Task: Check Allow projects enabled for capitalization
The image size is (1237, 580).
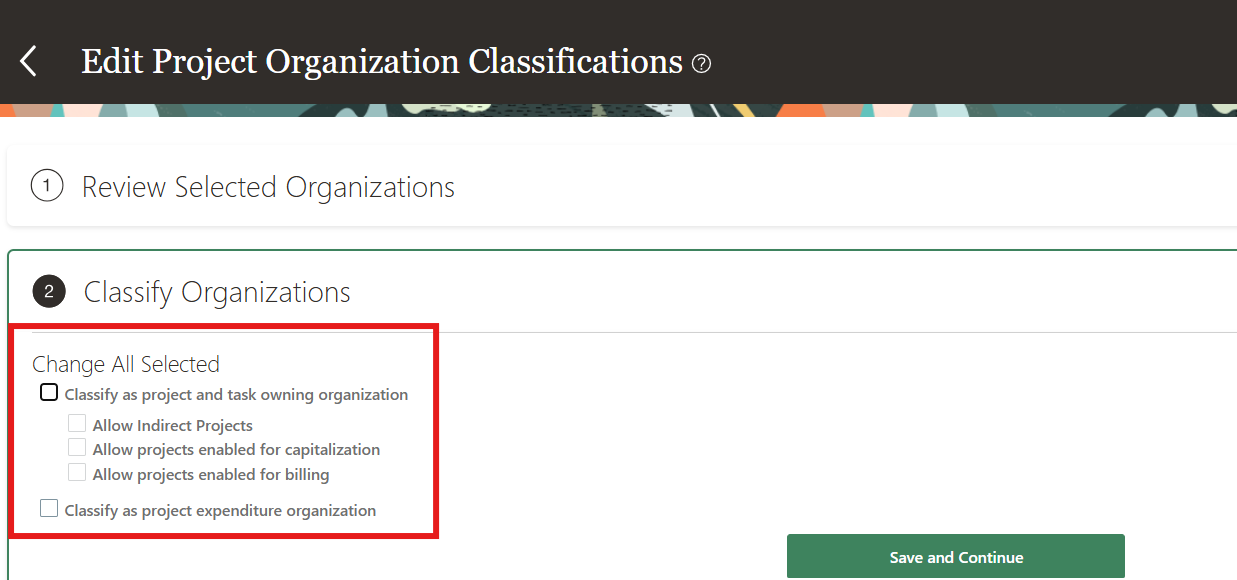Action: (77, 447)
